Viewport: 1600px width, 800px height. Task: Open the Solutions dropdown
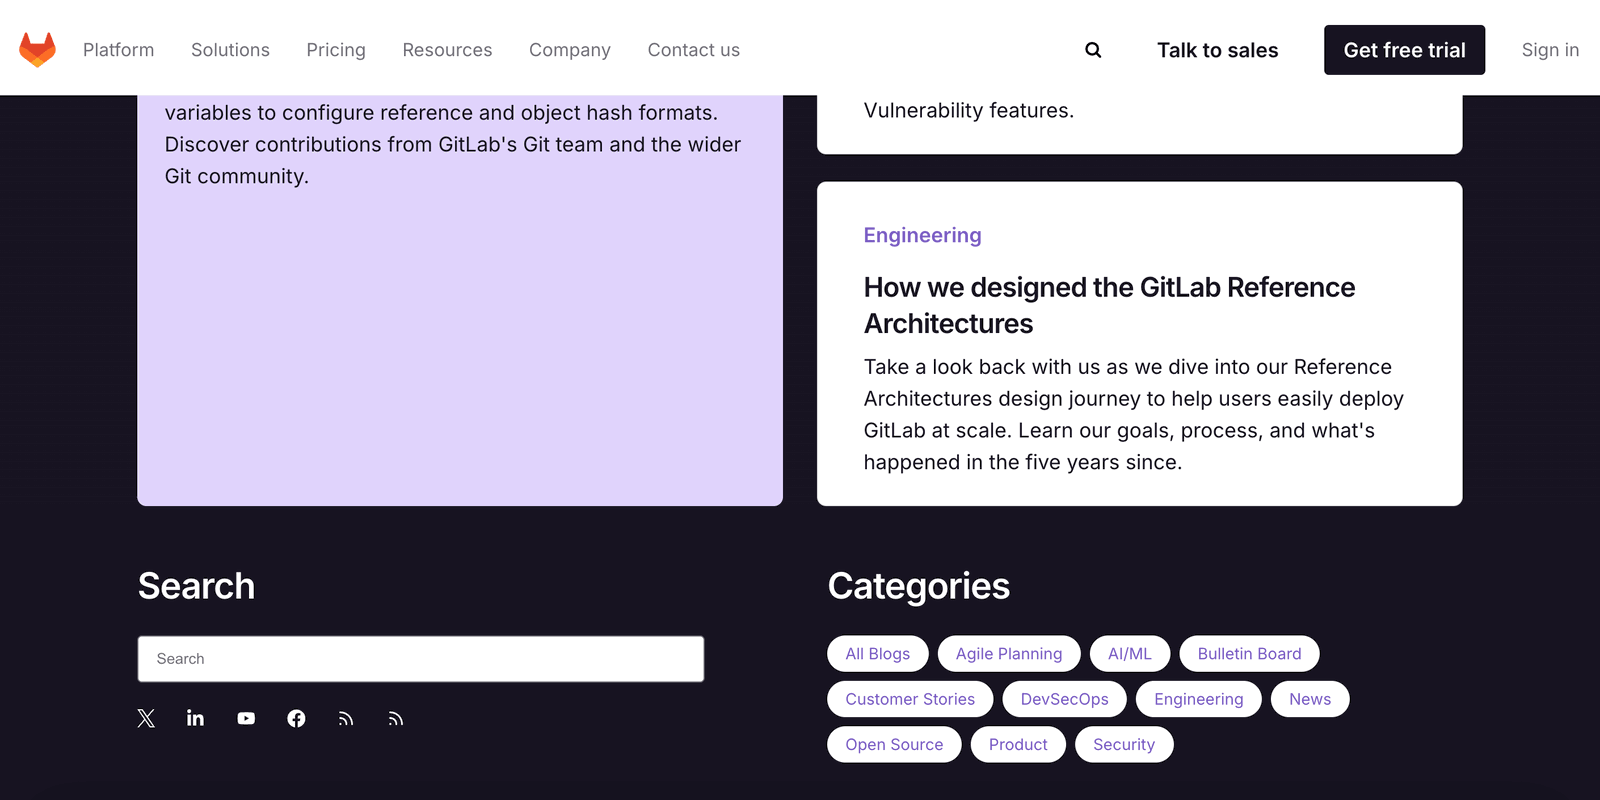click(x=230, y=49)
